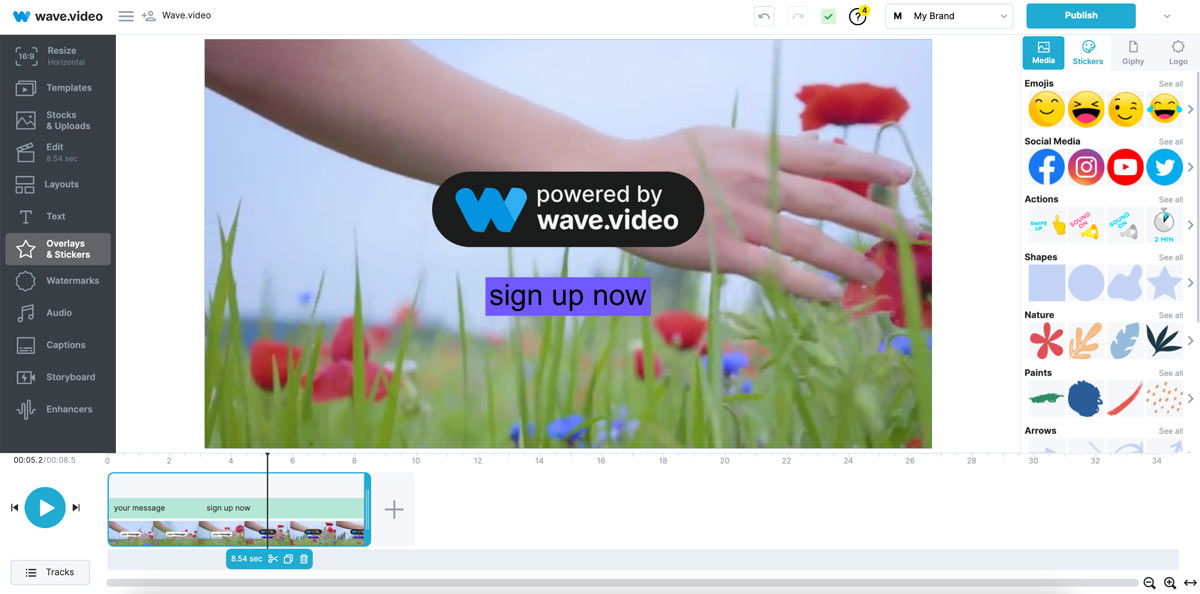
Task: Switch to the Logo tab
Action: (1178, 52)
